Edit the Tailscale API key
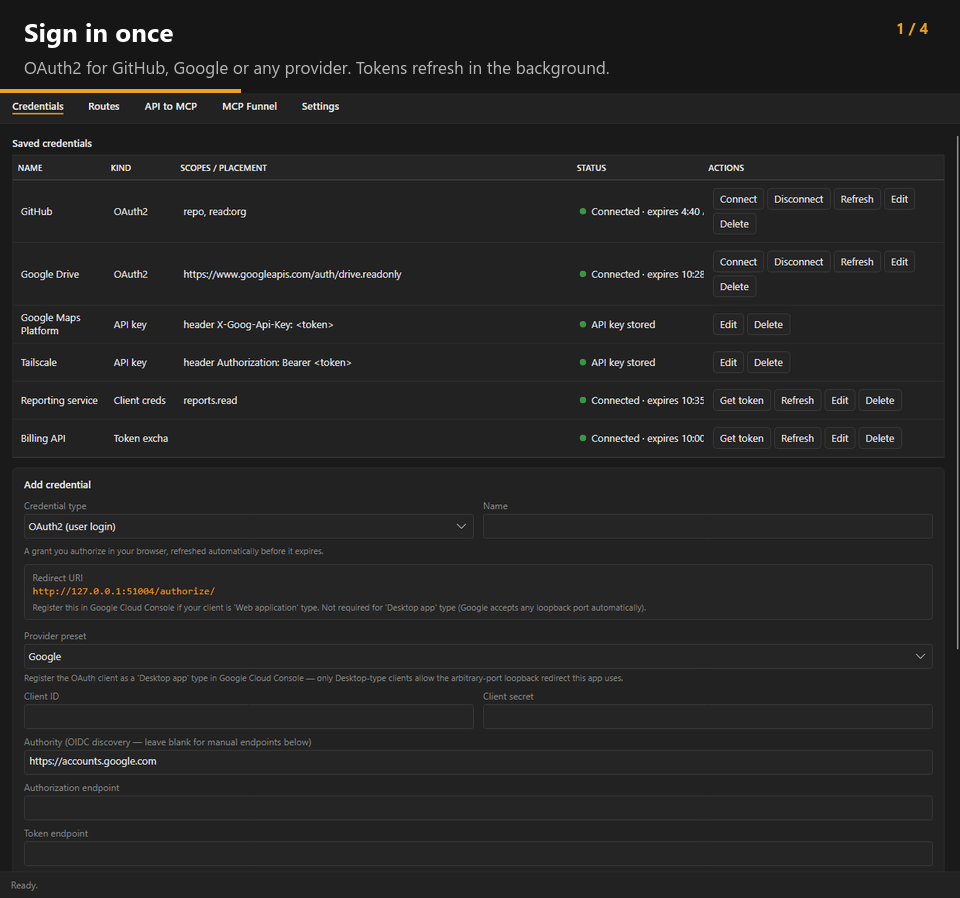The height and width of the screenshot is (898, 960). tap(728, 362)
